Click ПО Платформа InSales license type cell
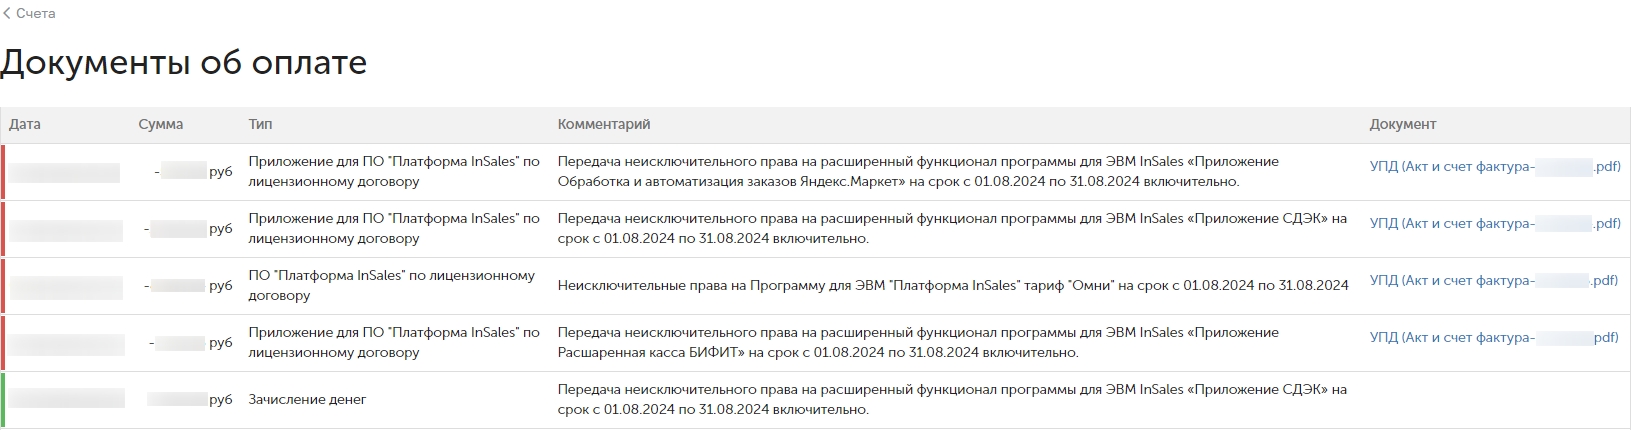This screenshot has width=1632, height=430. 392,286
